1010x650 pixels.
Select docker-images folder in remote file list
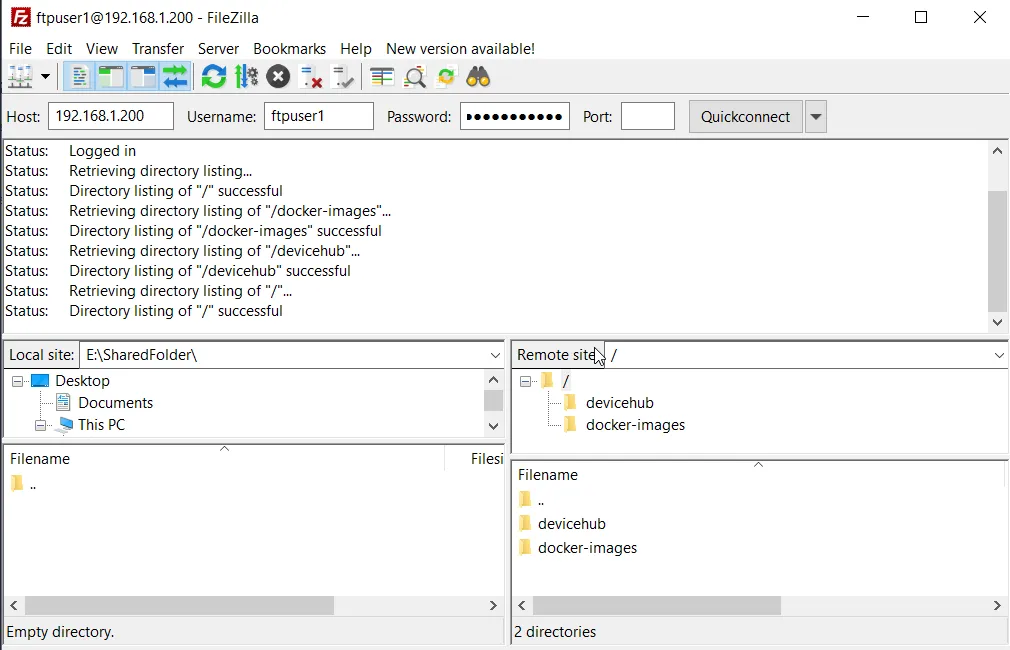587,548
